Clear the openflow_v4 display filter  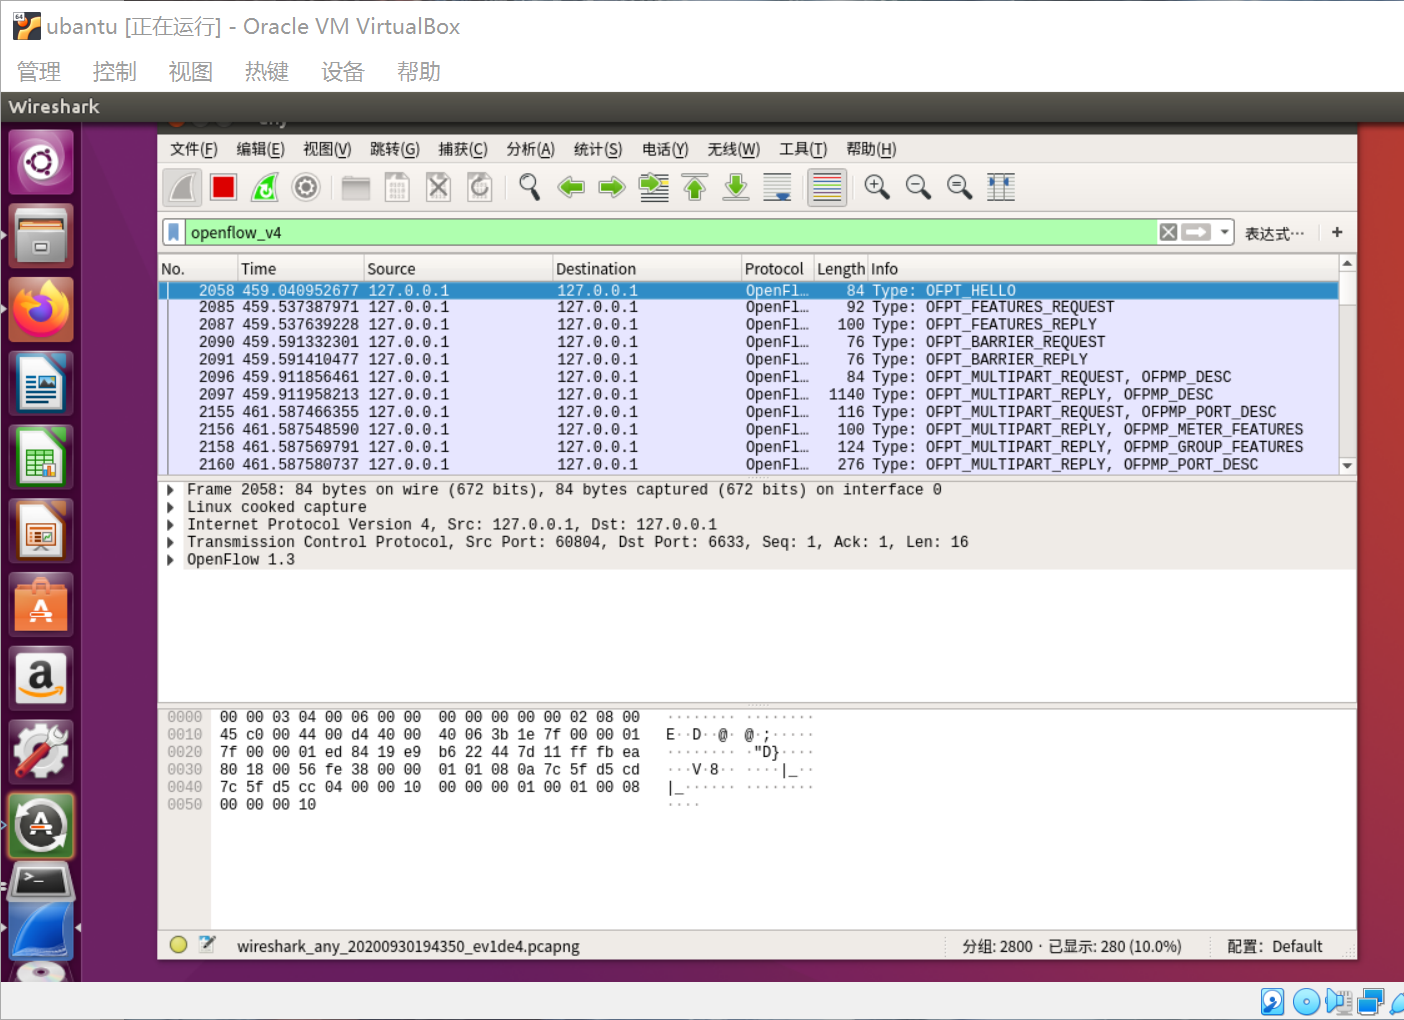point(1168,232)
